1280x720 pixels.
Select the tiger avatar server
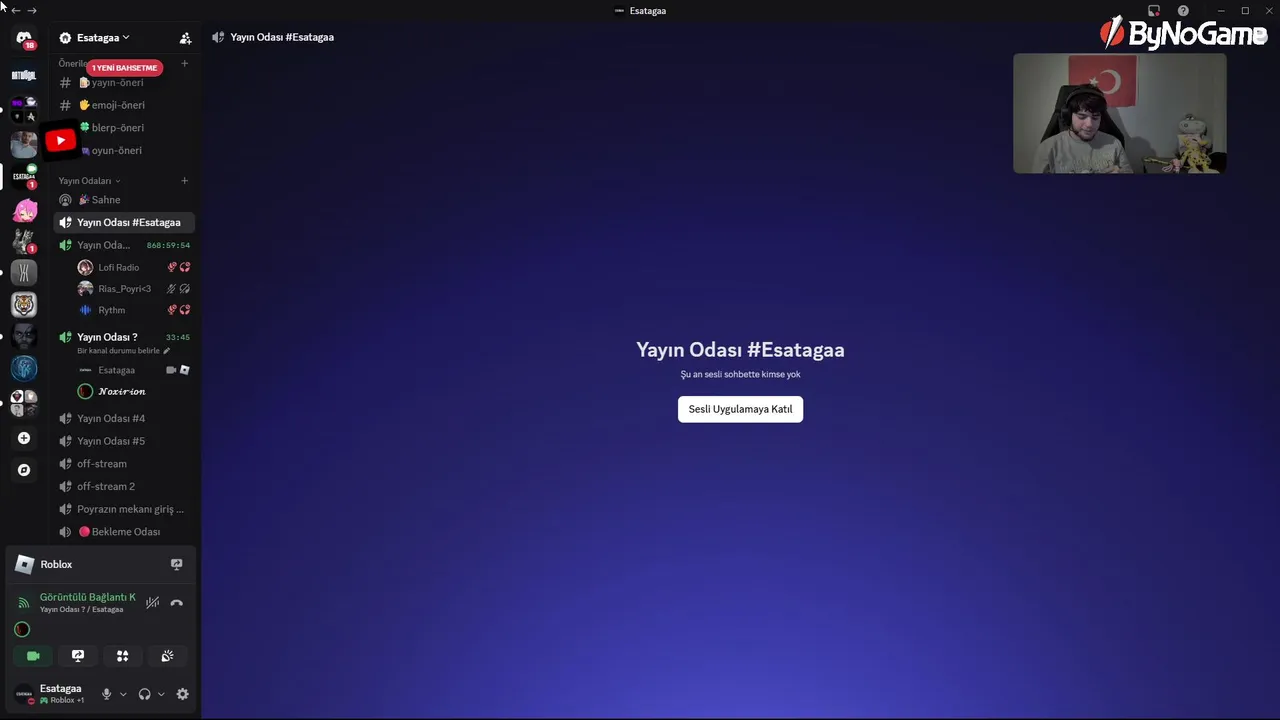point(24,304)
